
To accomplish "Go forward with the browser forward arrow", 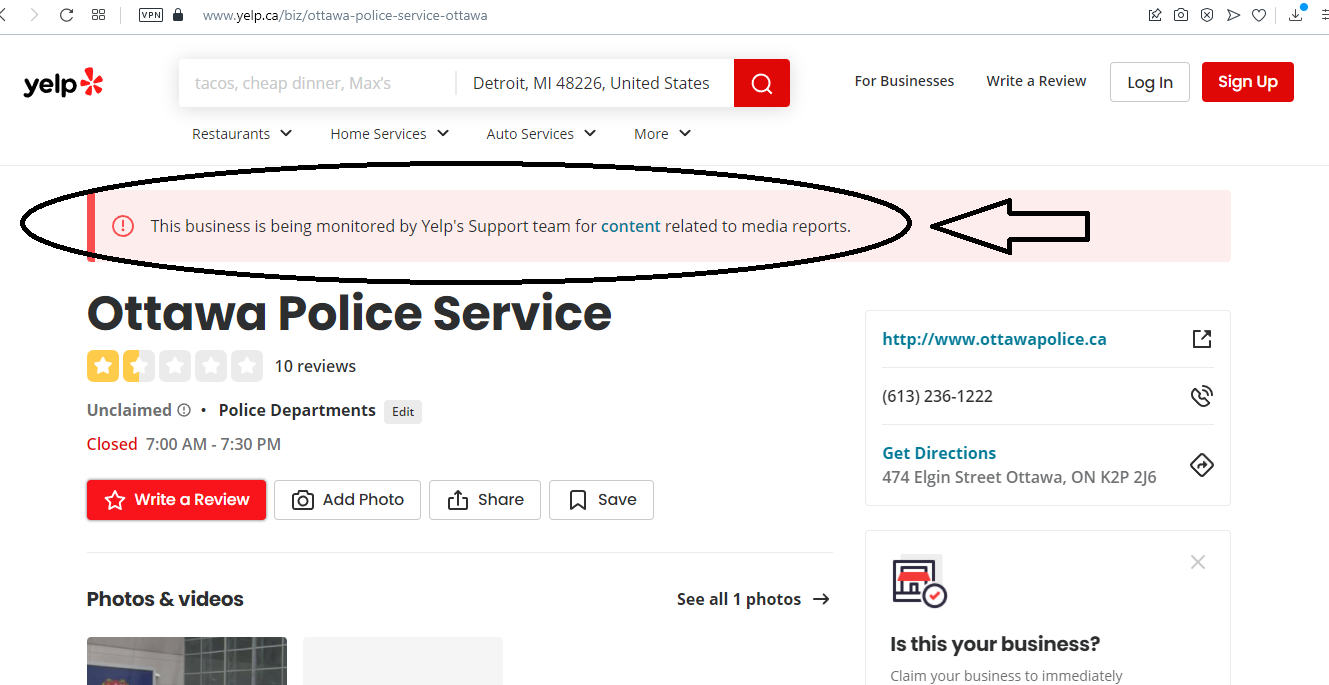I will 35,15.
